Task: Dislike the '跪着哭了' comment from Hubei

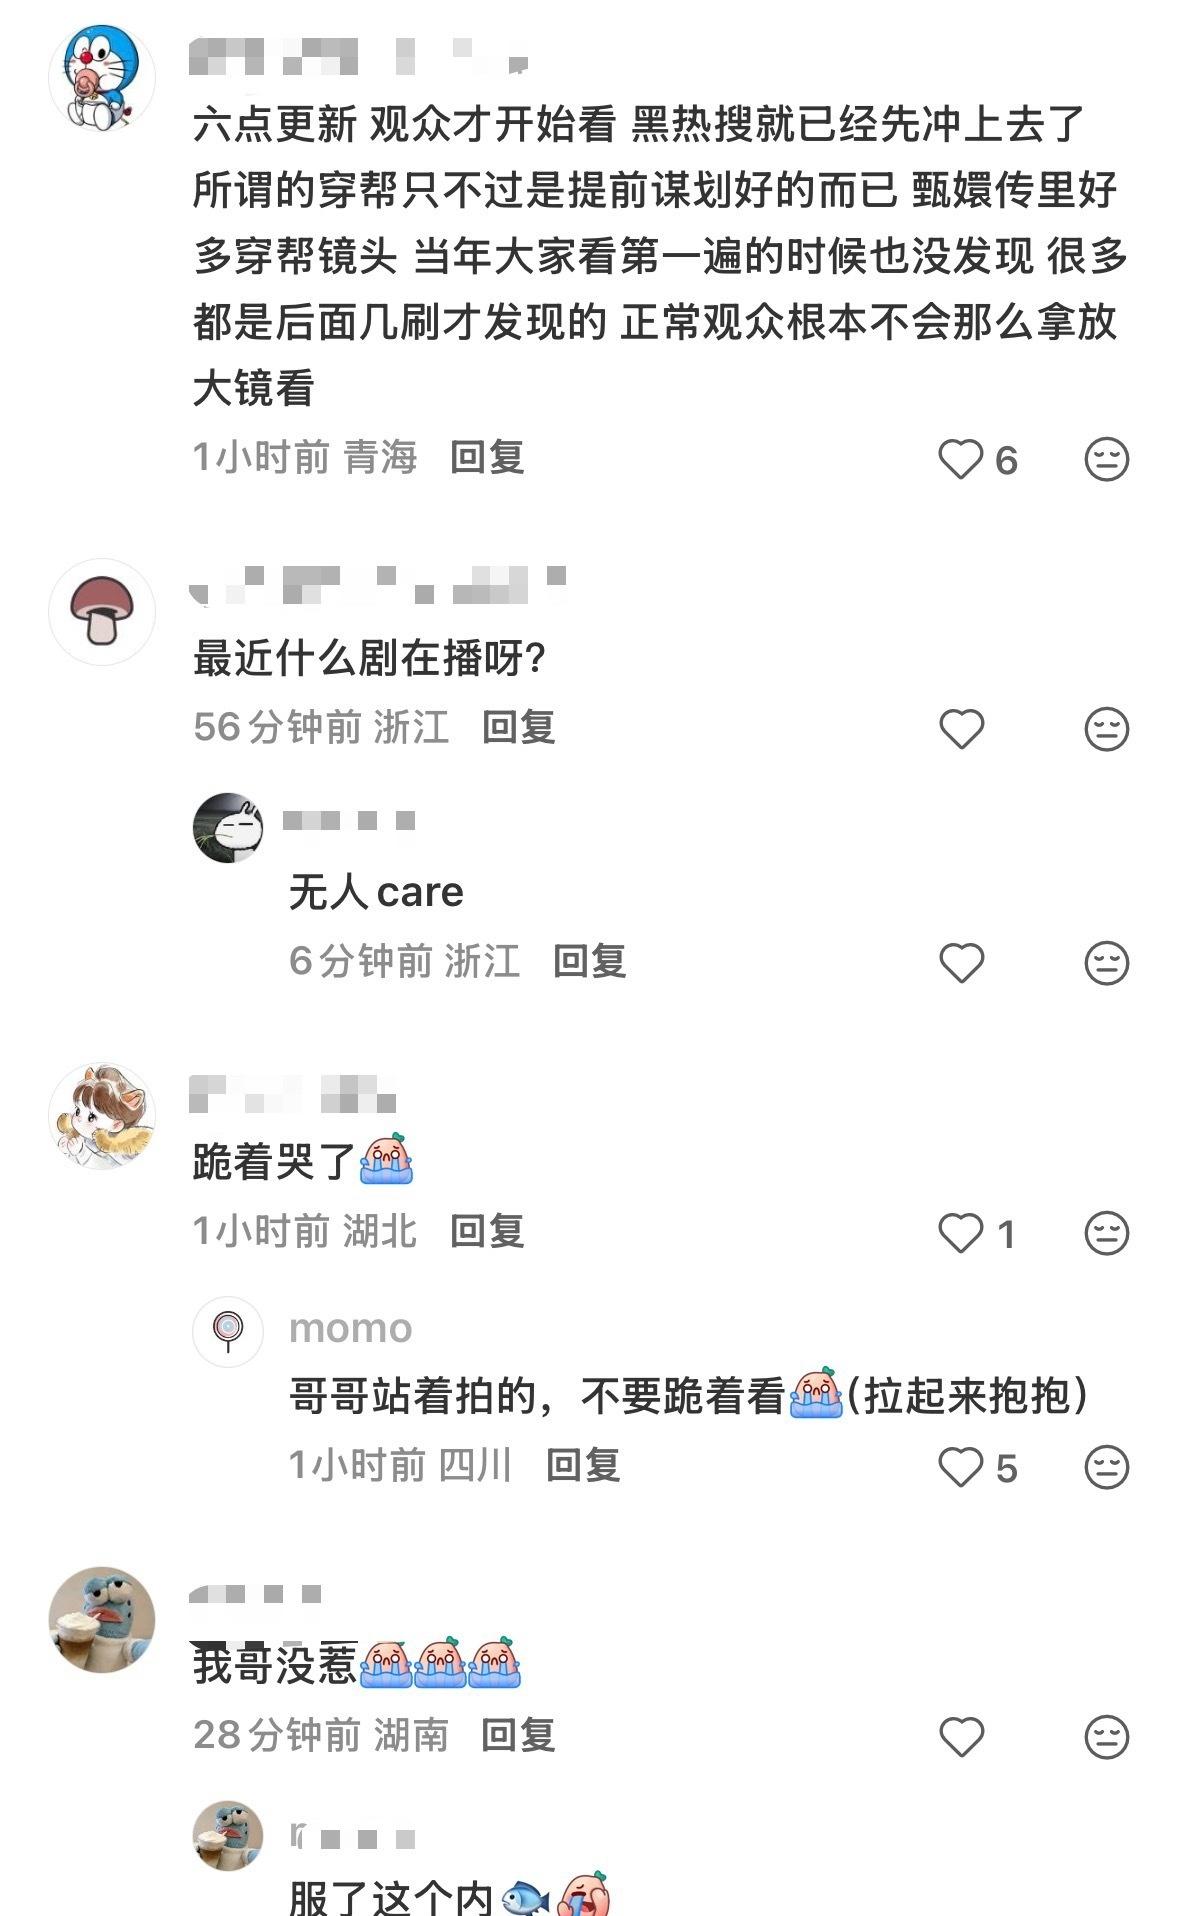Action: (1106, 1233)
